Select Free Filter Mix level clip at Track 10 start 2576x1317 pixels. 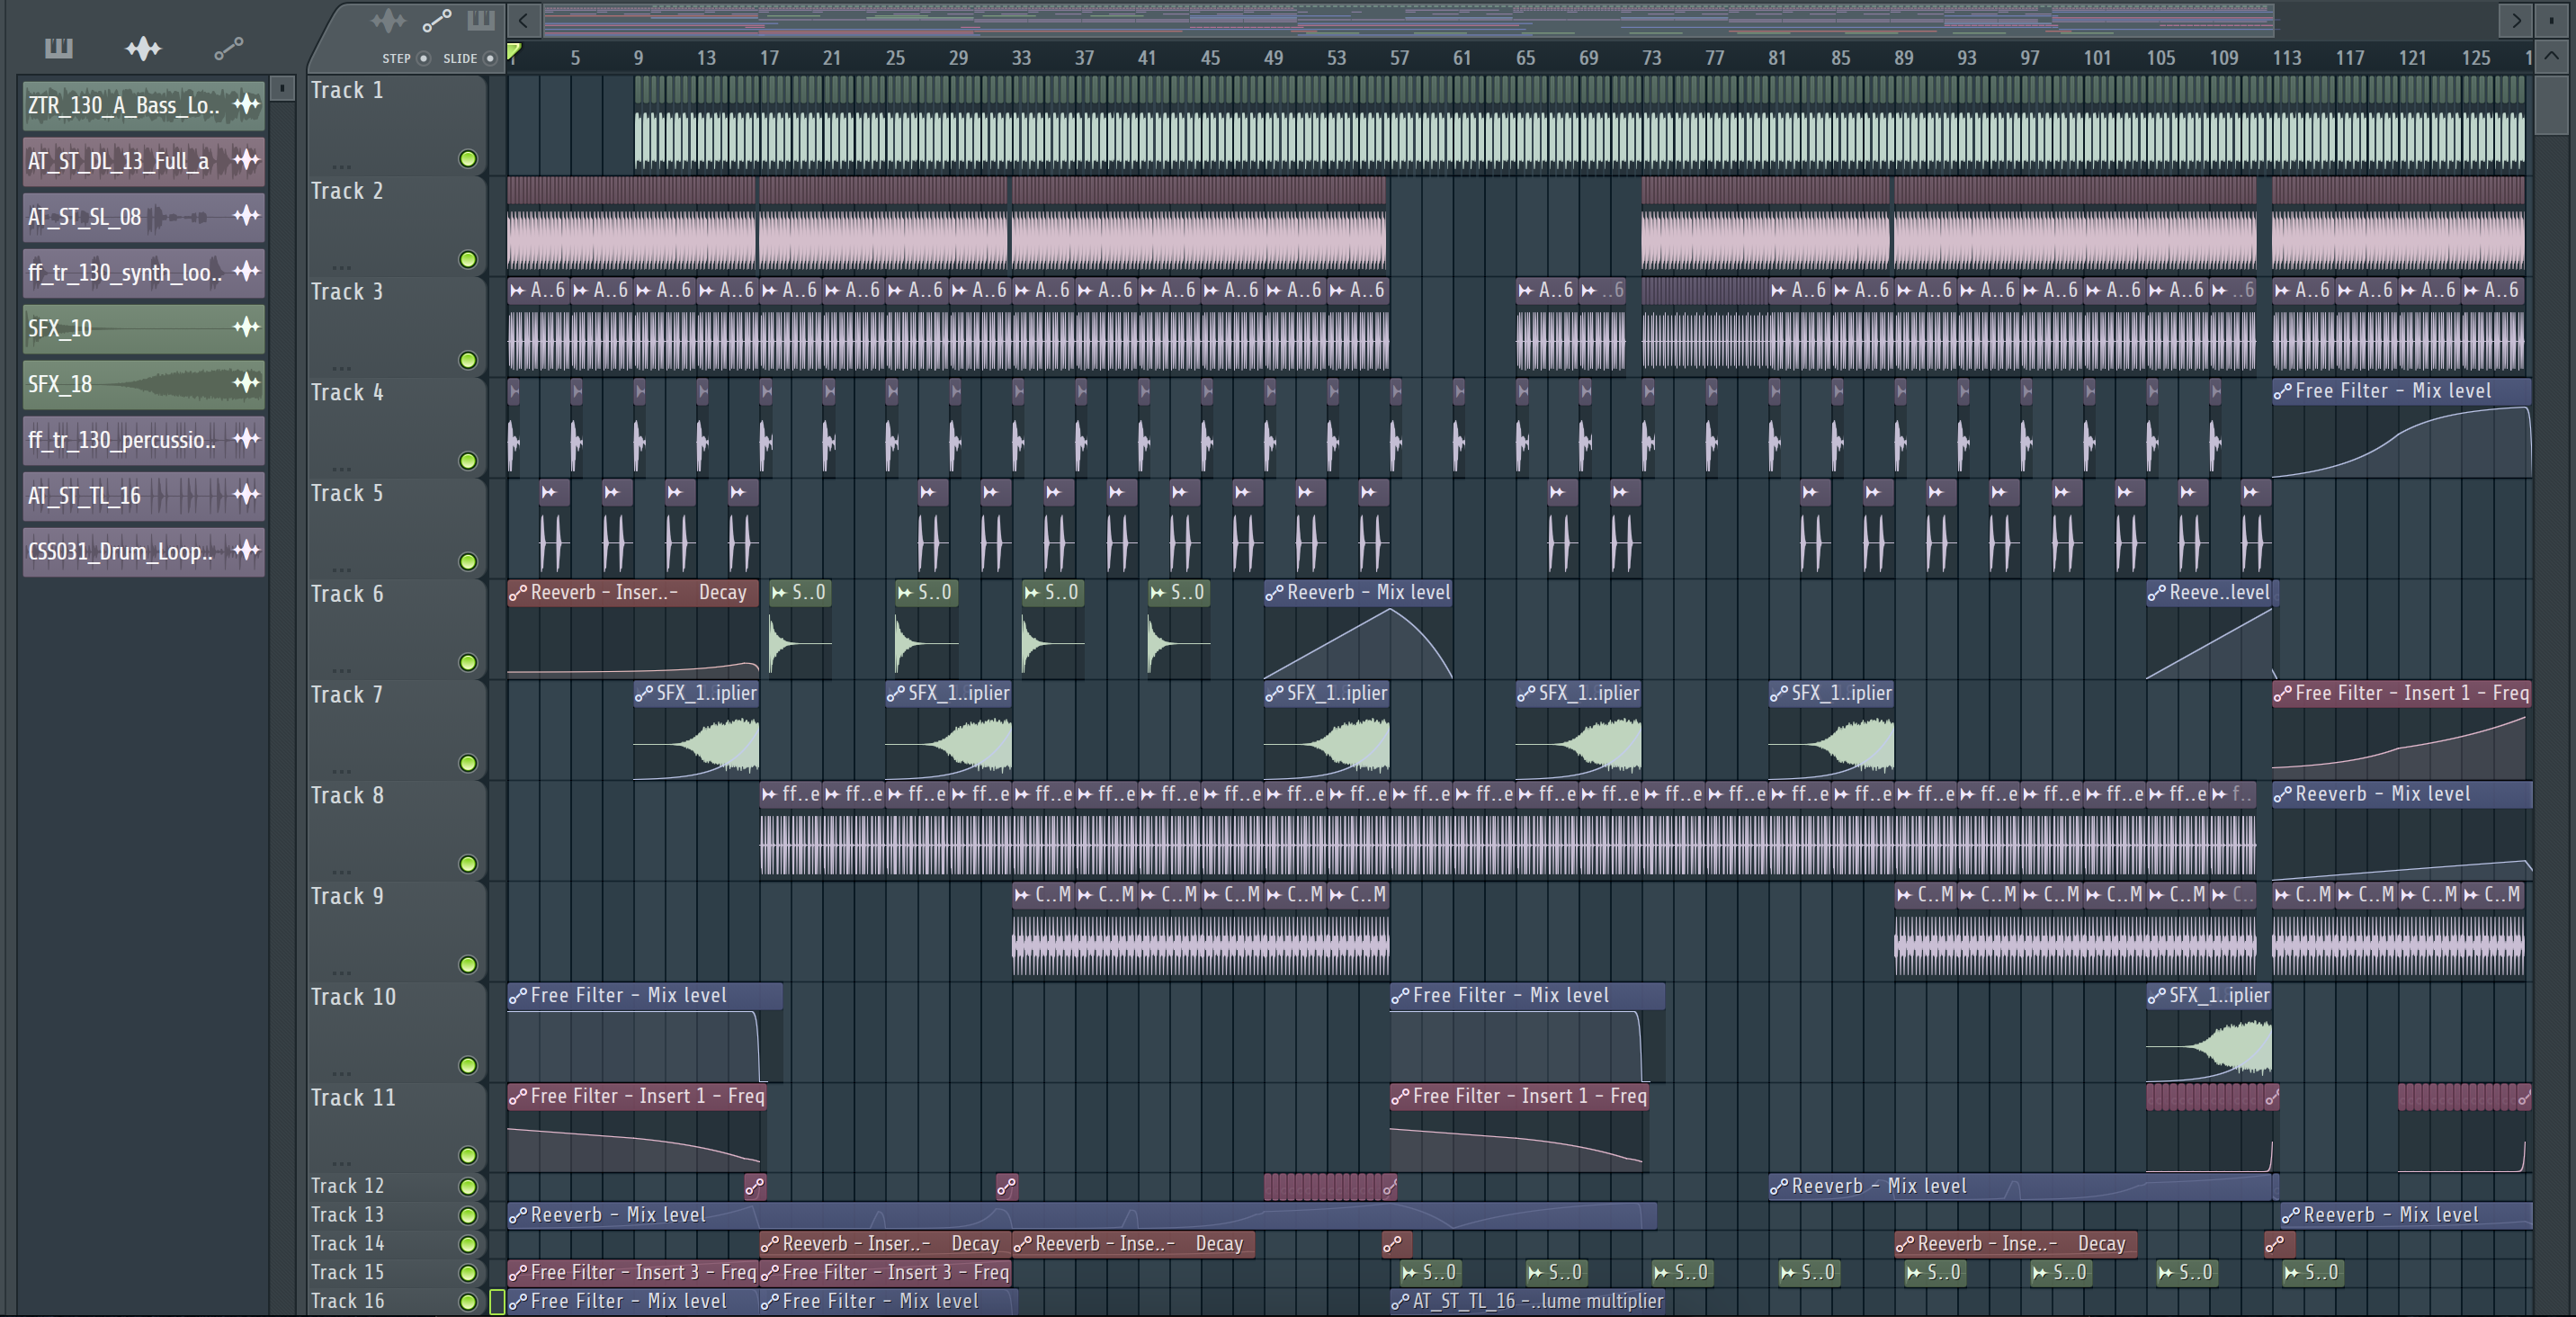pyautogui.click(x=645, y=1032)
